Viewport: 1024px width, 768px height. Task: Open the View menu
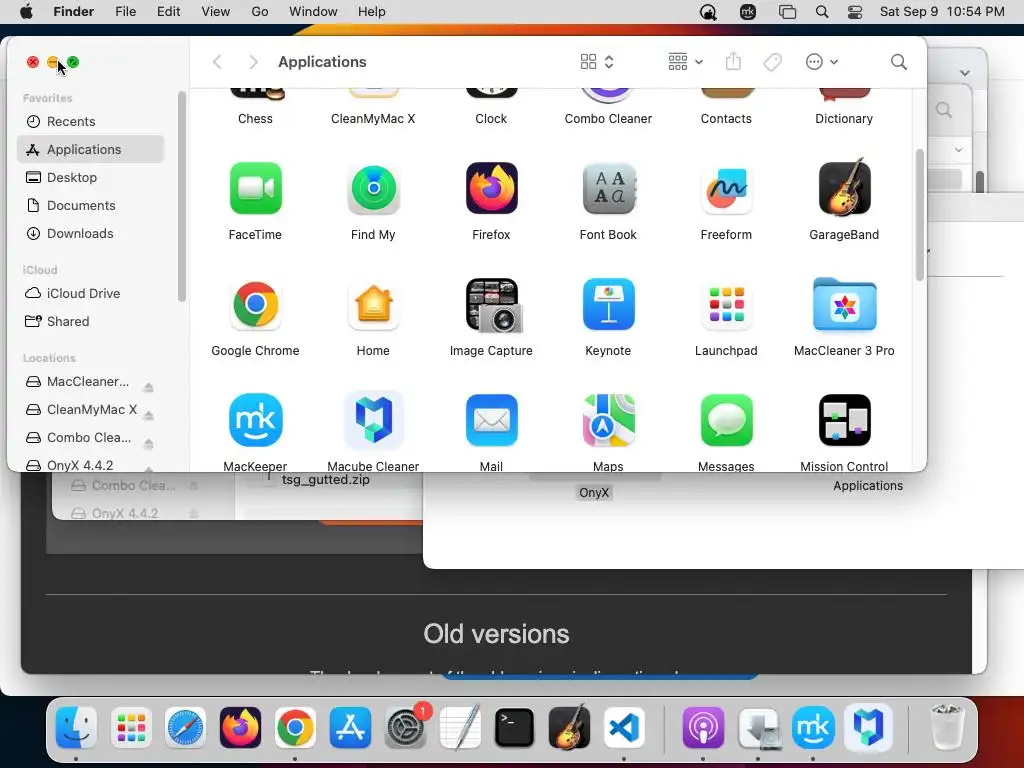click(216, 12)
